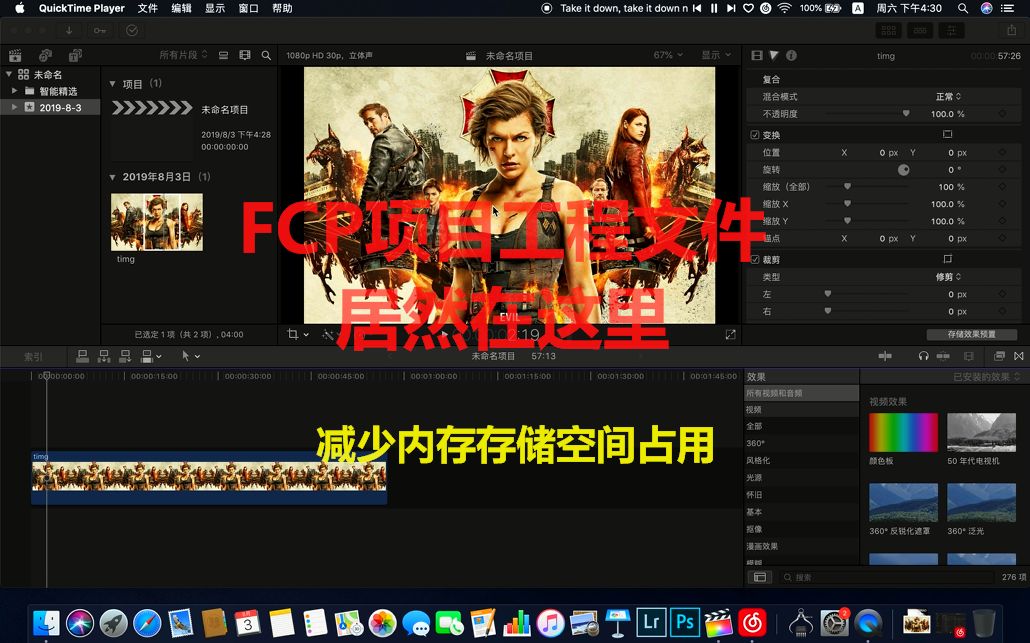
Task: Open the media import dialog
Action: pyautogui.click(x=69, y=31)
